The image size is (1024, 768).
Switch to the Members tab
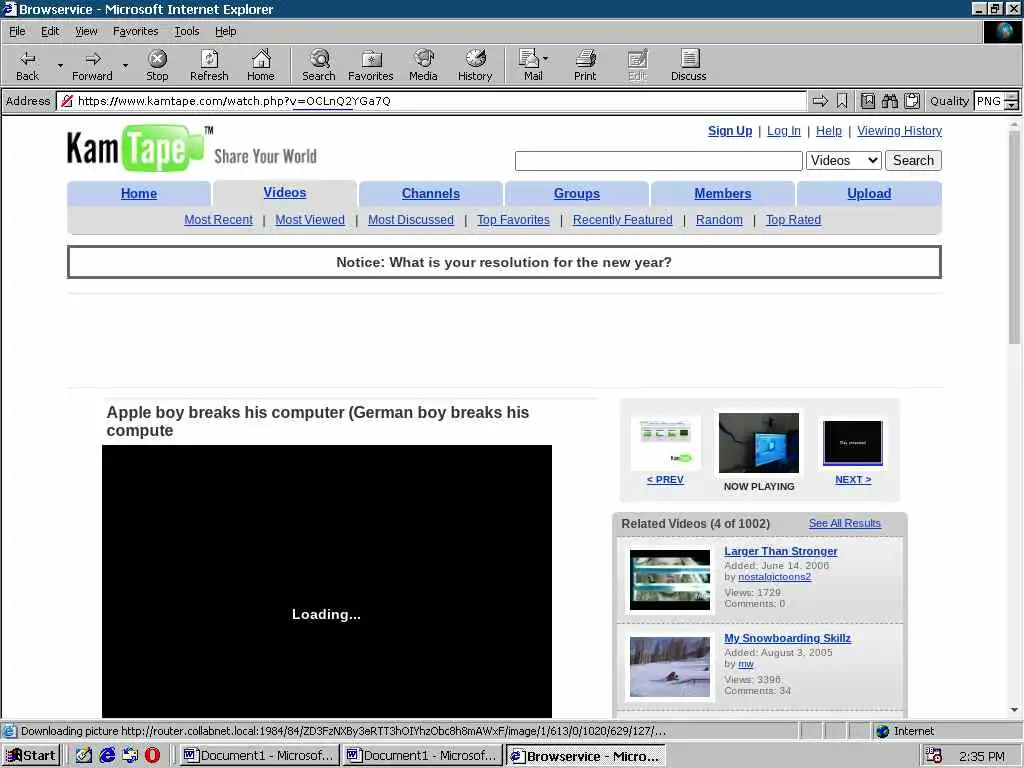pyautogui.click(x=722, y=193)
